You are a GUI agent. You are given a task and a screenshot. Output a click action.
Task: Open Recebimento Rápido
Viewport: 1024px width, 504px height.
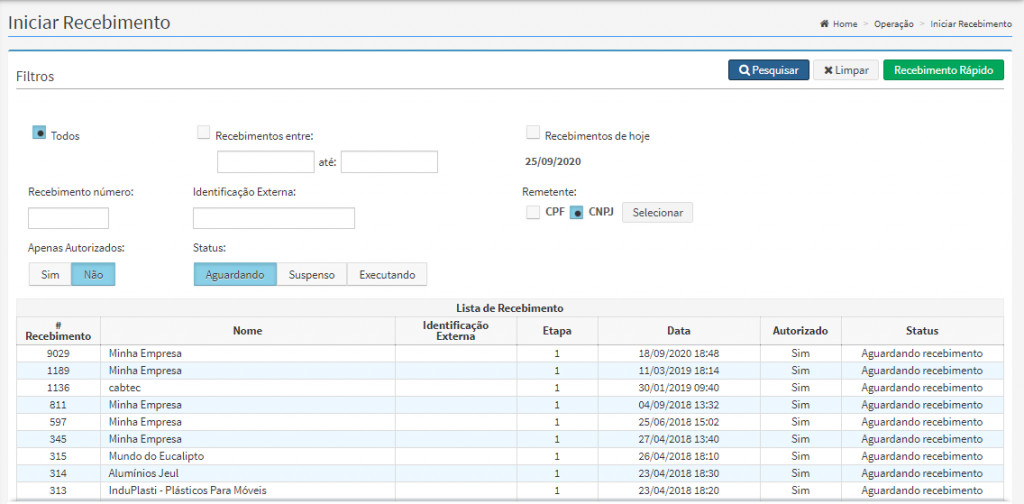click(944, 70)
